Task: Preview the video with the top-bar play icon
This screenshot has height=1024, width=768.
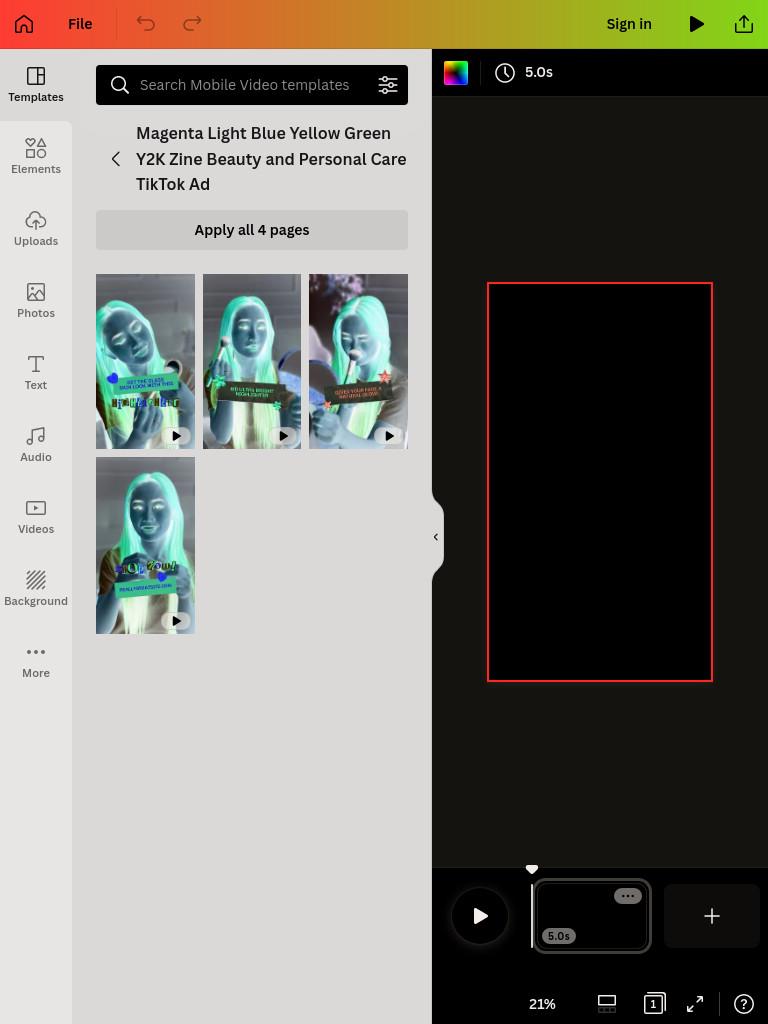Action: pos(697,24)
